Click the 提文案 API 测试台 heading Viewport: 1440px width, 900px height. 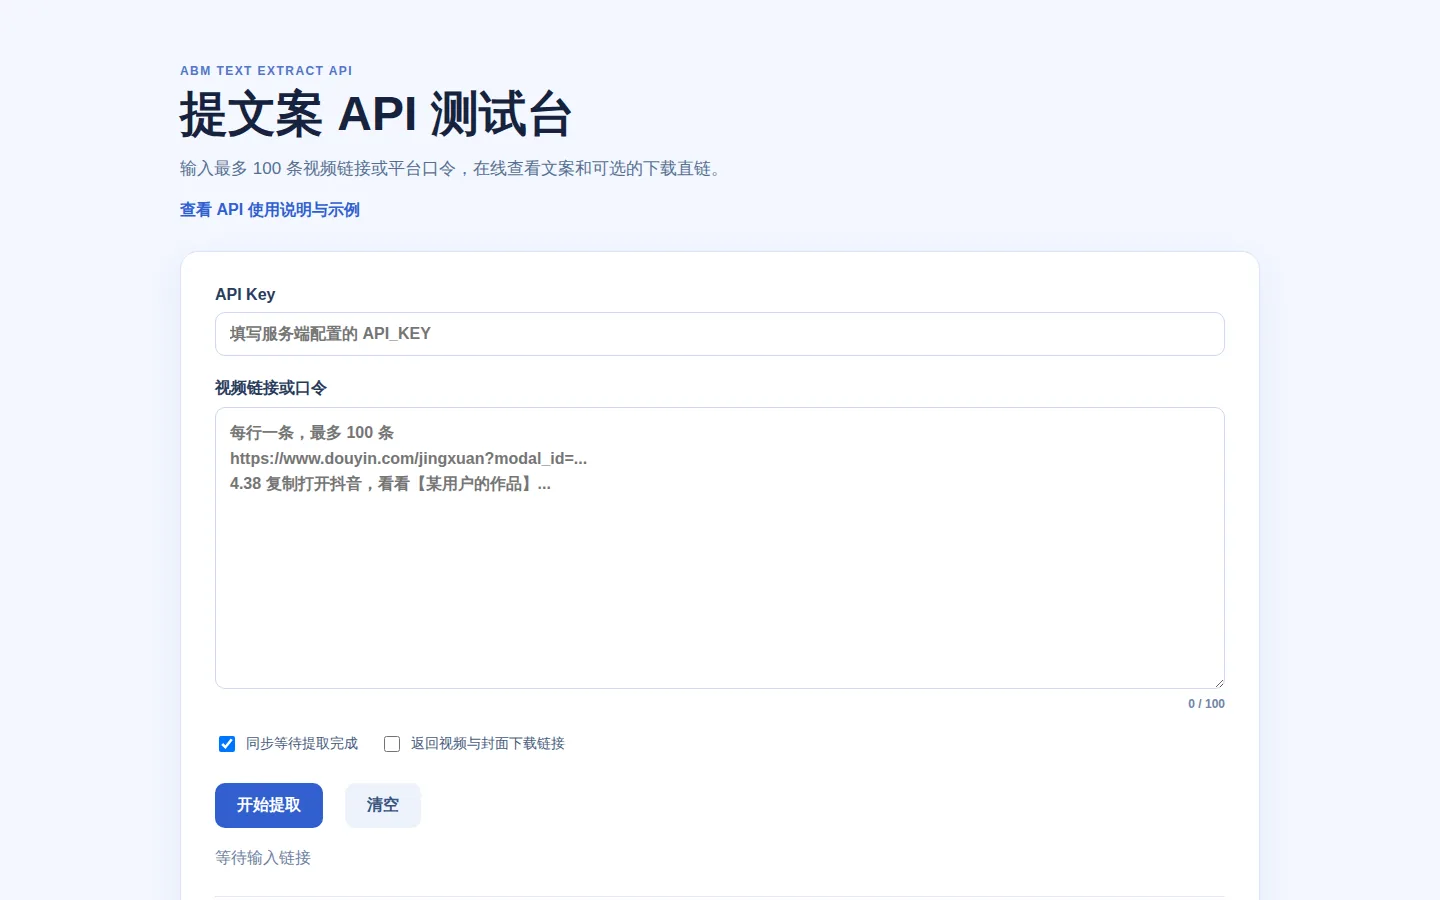tap(376, 114)
